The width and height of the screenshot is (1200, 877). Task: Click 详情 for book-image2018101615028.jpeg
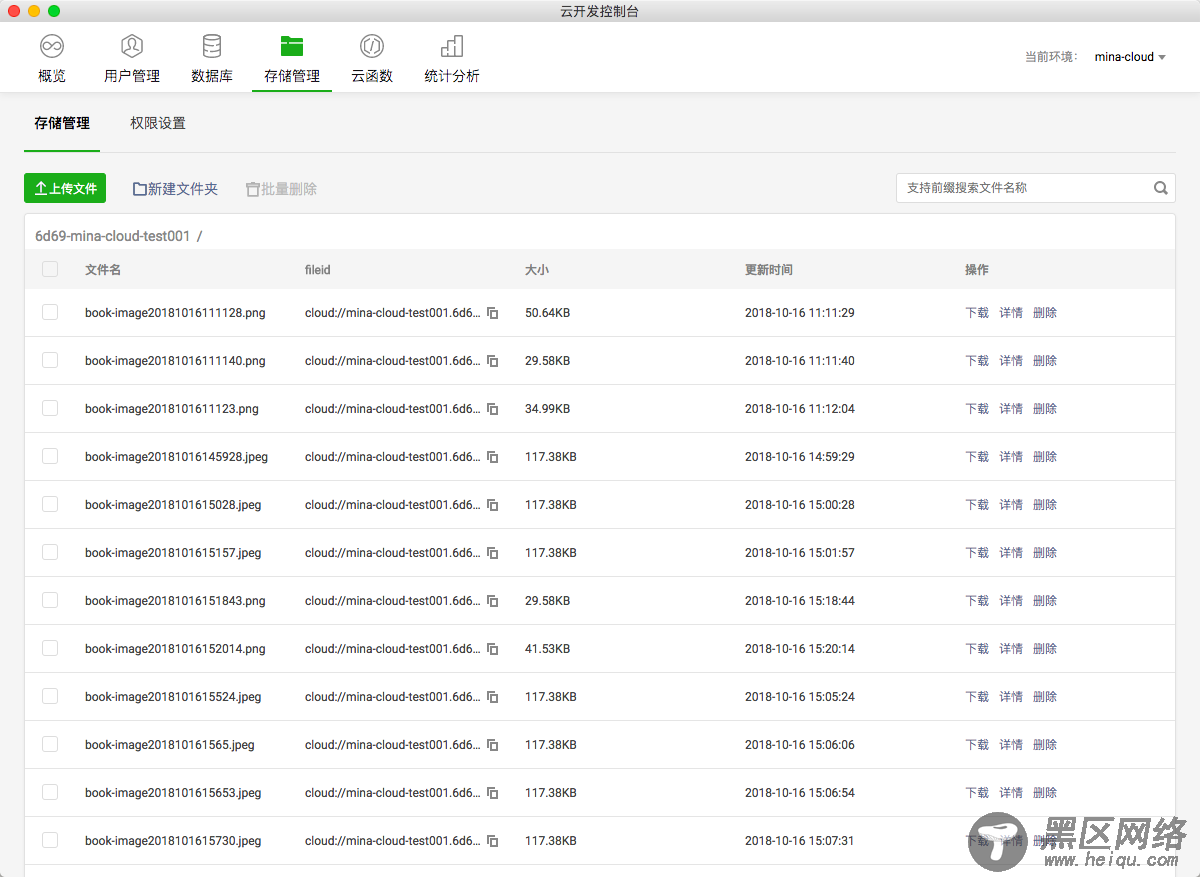click(1011, 505)
